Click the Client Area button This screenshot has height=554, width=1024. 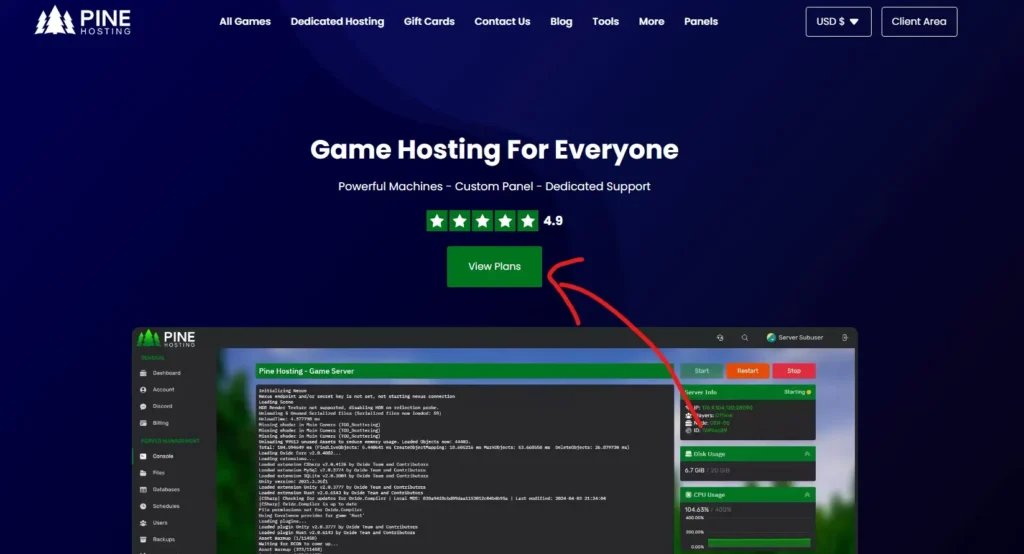[919, 22]
